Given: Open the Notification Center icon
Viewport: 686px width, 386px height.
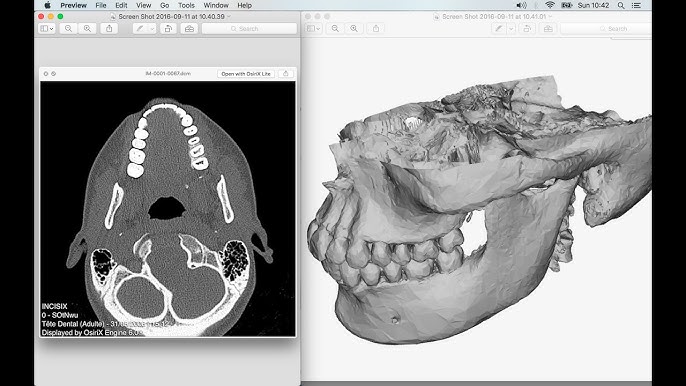Looking at the screenshot, I should tap(636, 5).
